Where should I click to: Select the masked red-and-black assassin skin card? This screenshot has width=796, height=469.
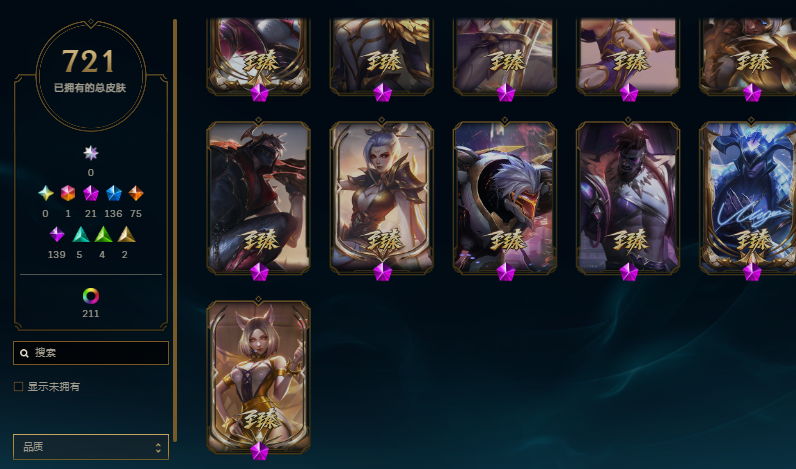coord(258,197)
